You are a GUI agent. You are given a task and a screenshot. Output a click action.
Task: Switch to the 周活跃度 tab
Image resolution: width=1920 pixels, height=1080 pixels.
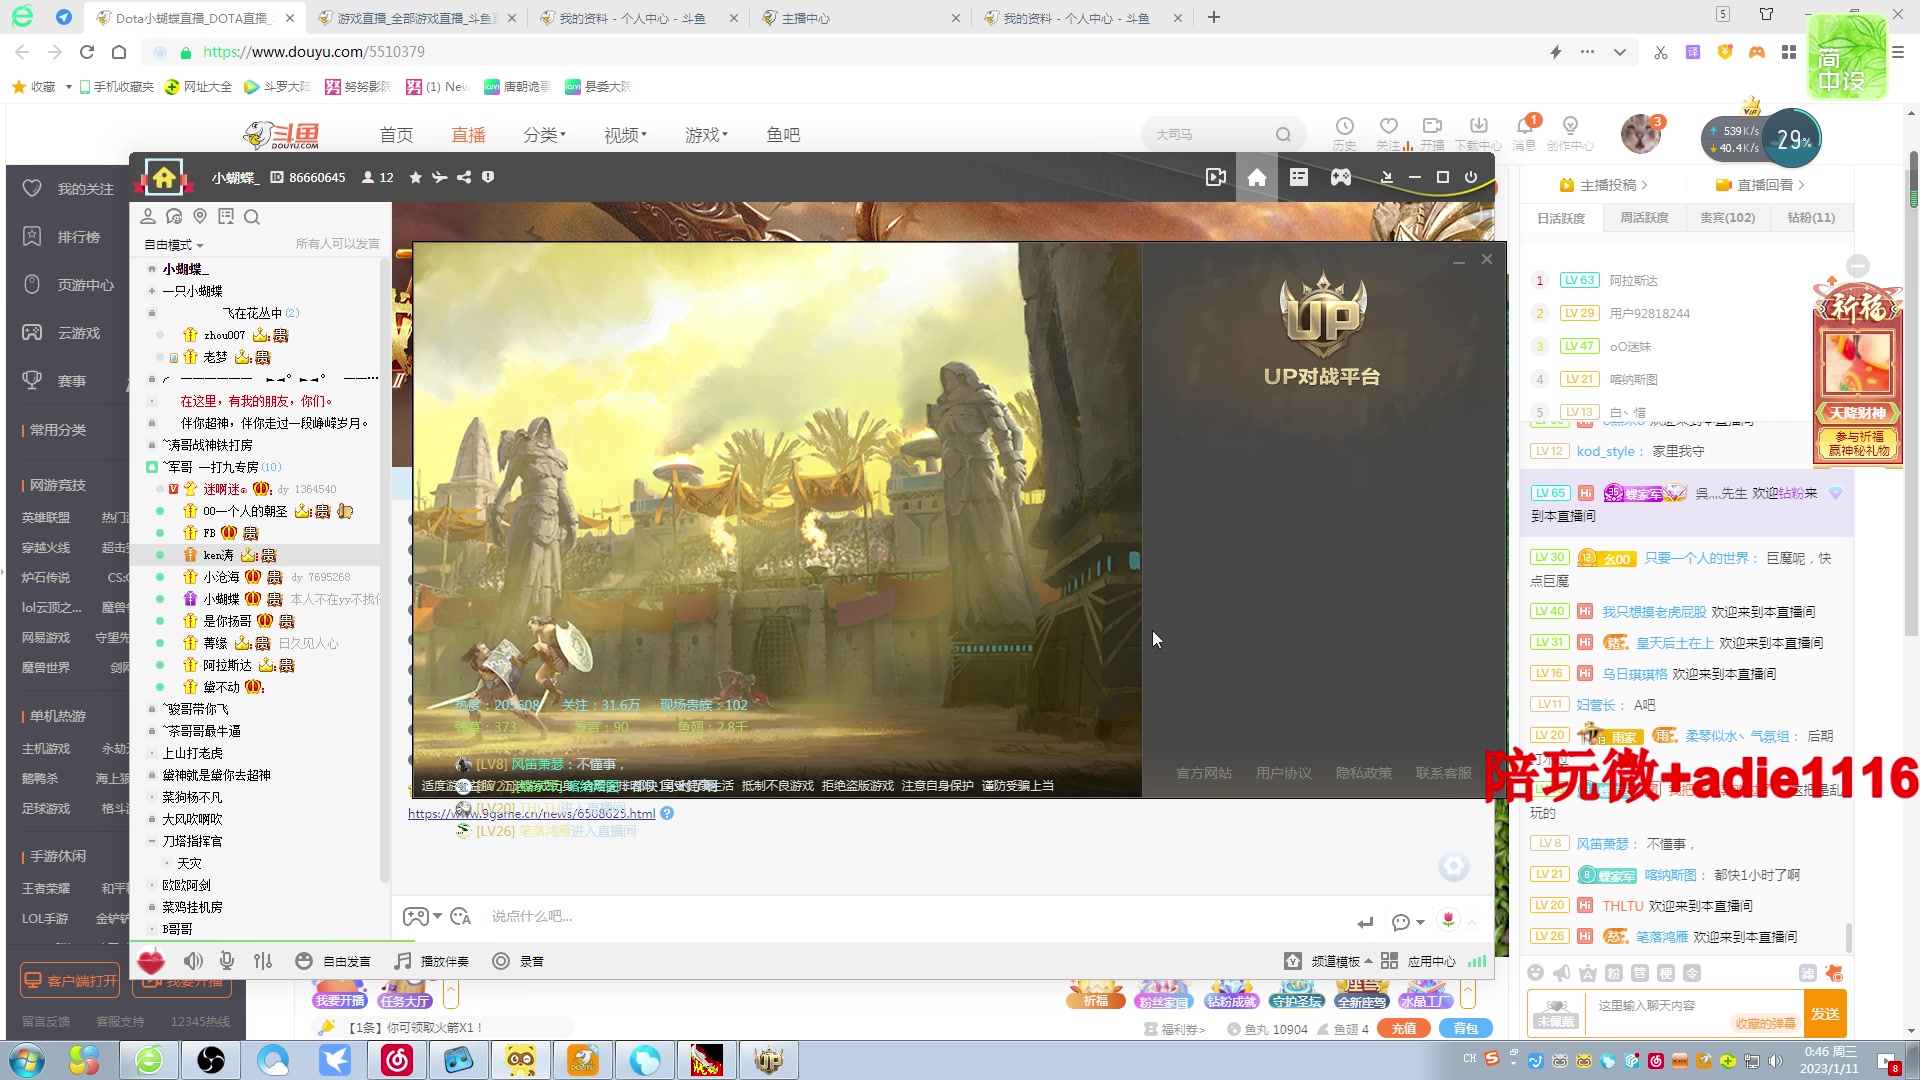point(1644,218)
